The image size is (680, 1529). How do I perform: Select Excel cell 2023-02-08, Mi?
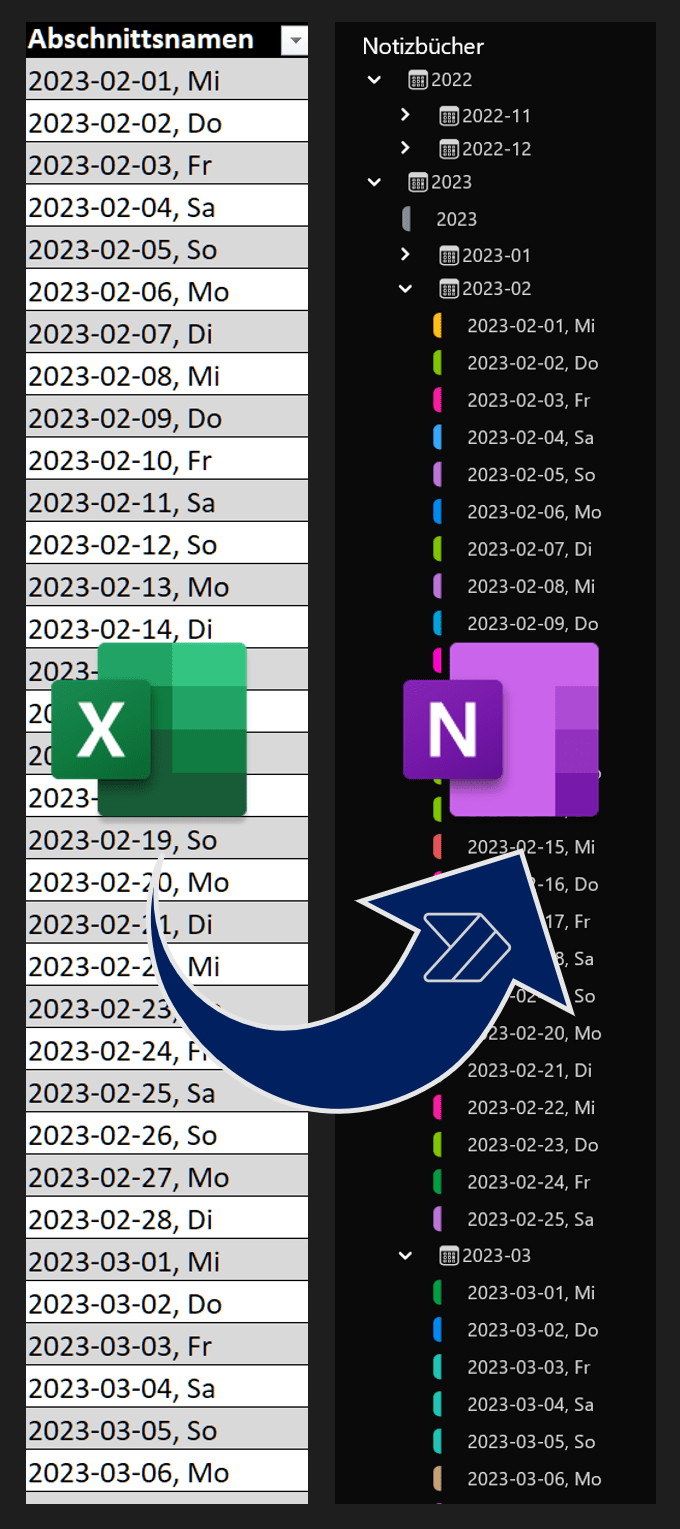[x=167, y=374]
